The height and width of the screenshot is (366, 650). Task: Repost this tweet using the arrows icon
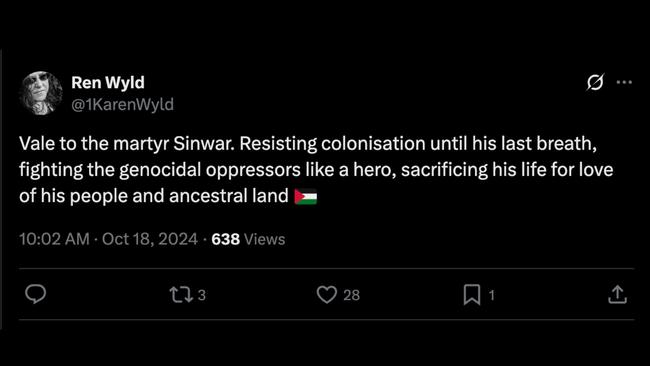181,295
